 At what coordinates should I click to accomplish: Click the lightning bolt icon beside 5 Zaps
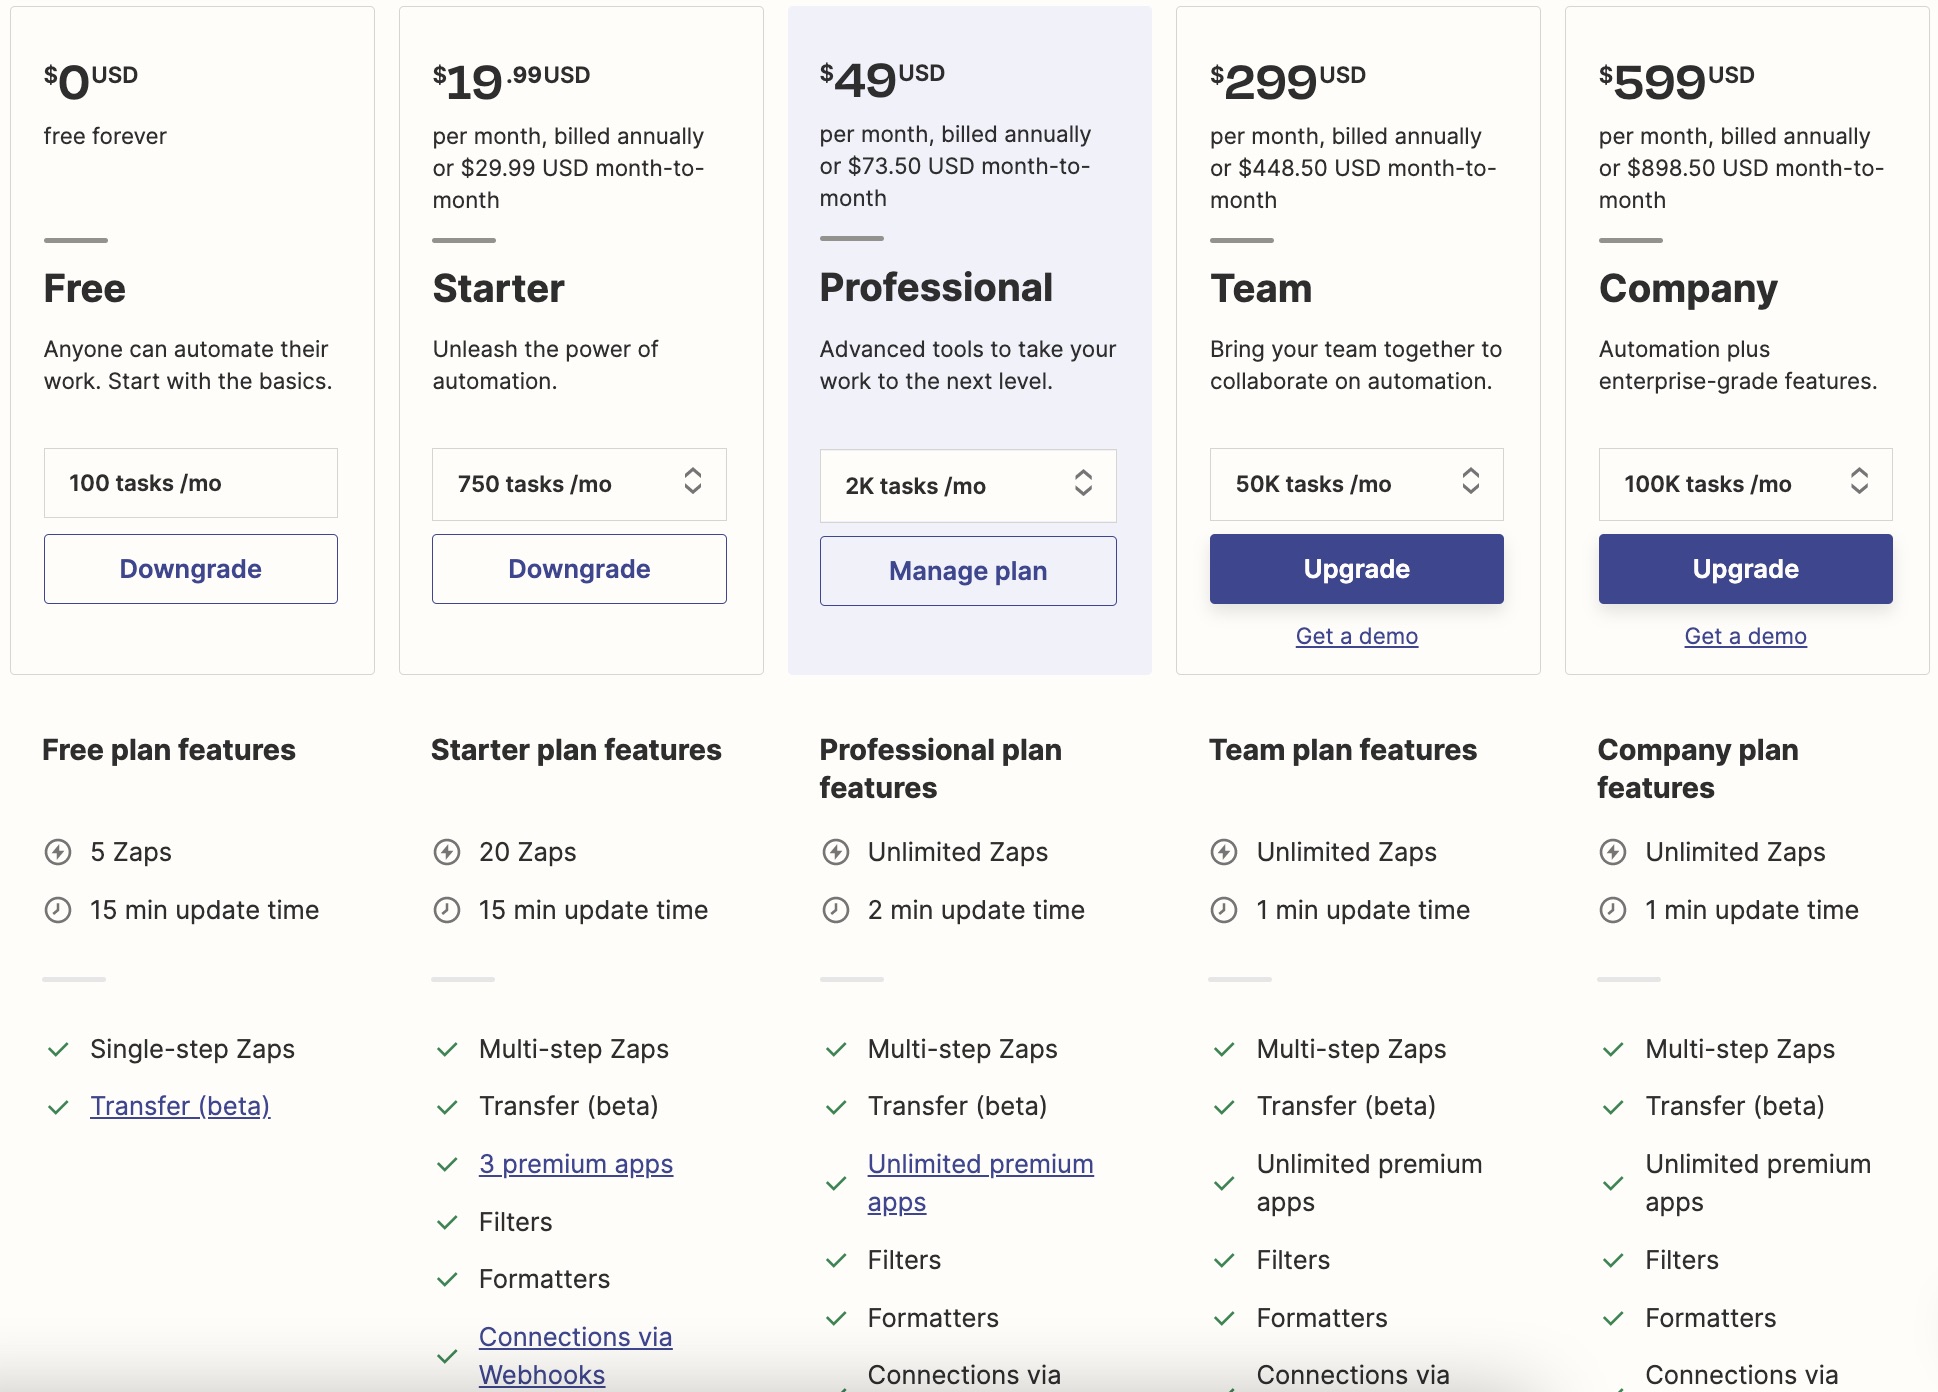58,852
